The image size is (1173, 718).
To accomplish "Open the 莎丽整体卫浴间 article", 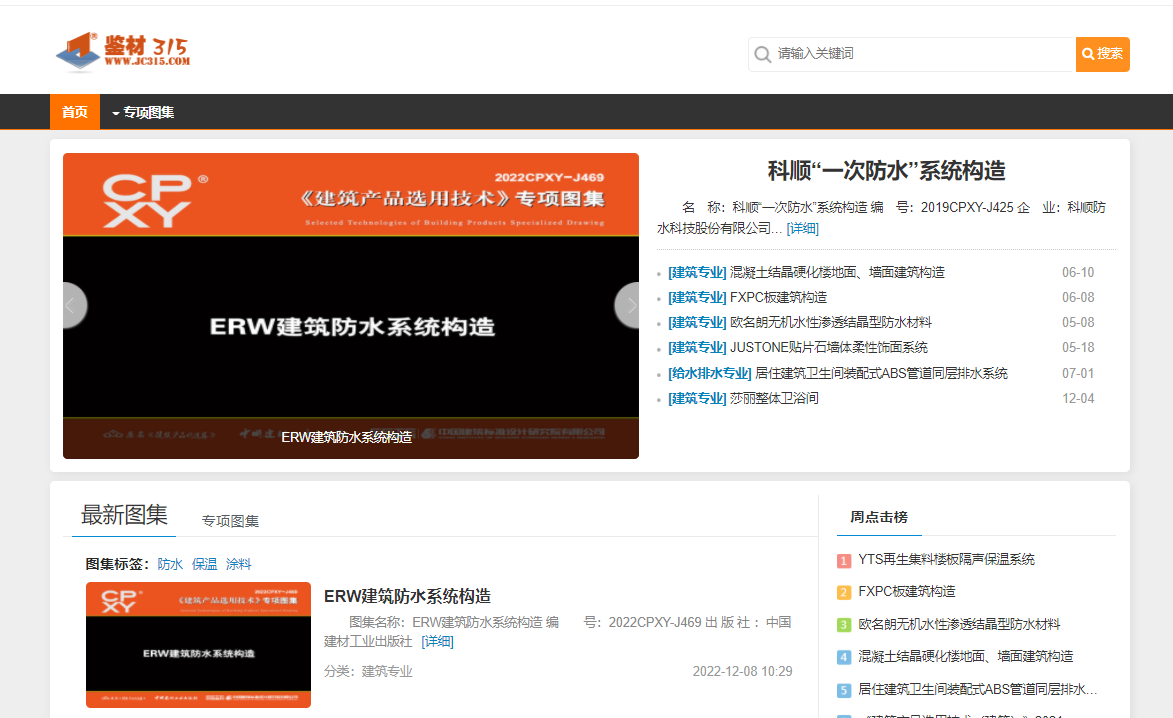I will (x=774, y=399).
